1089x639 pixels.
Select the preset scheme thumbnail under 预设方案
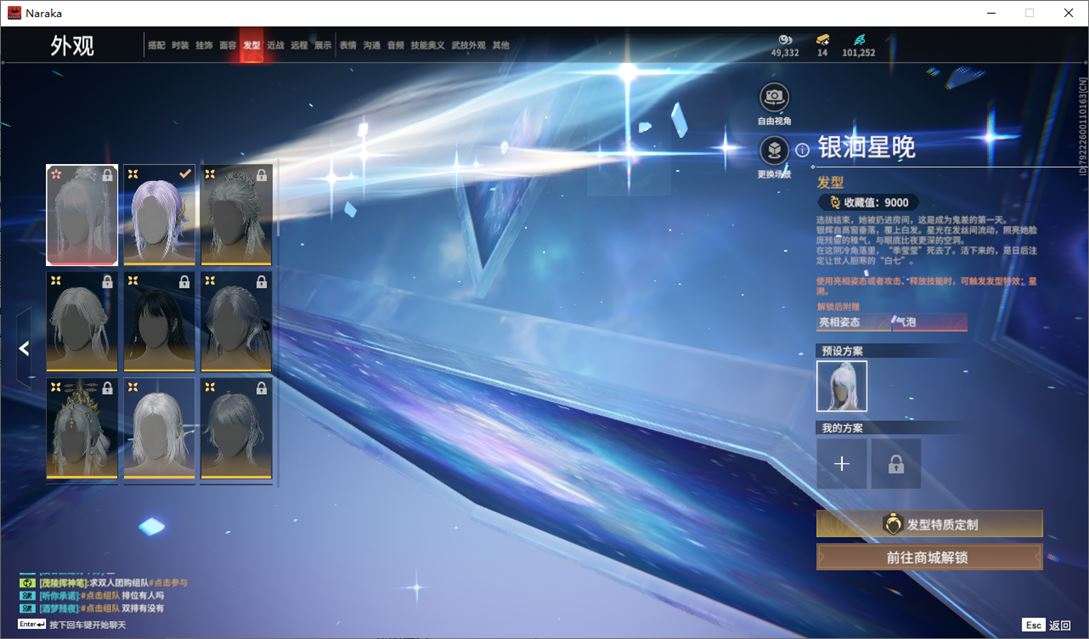point(842,386)
